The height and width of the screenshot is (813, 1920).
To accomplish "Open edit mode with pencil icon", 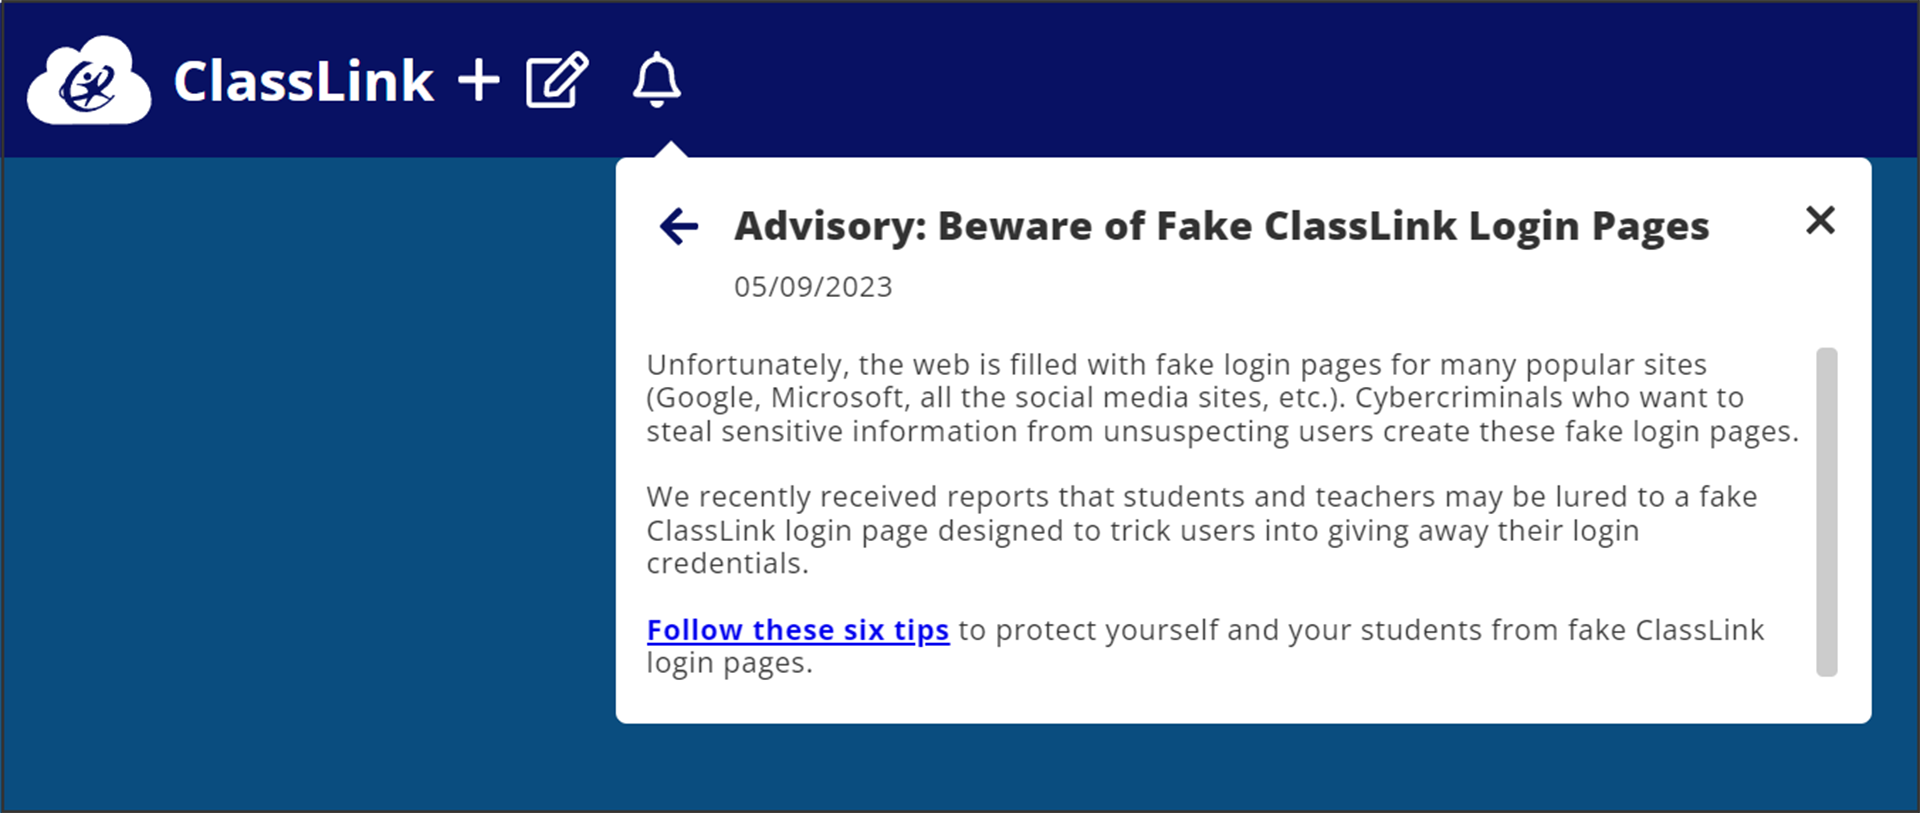I will pos(556,80).
